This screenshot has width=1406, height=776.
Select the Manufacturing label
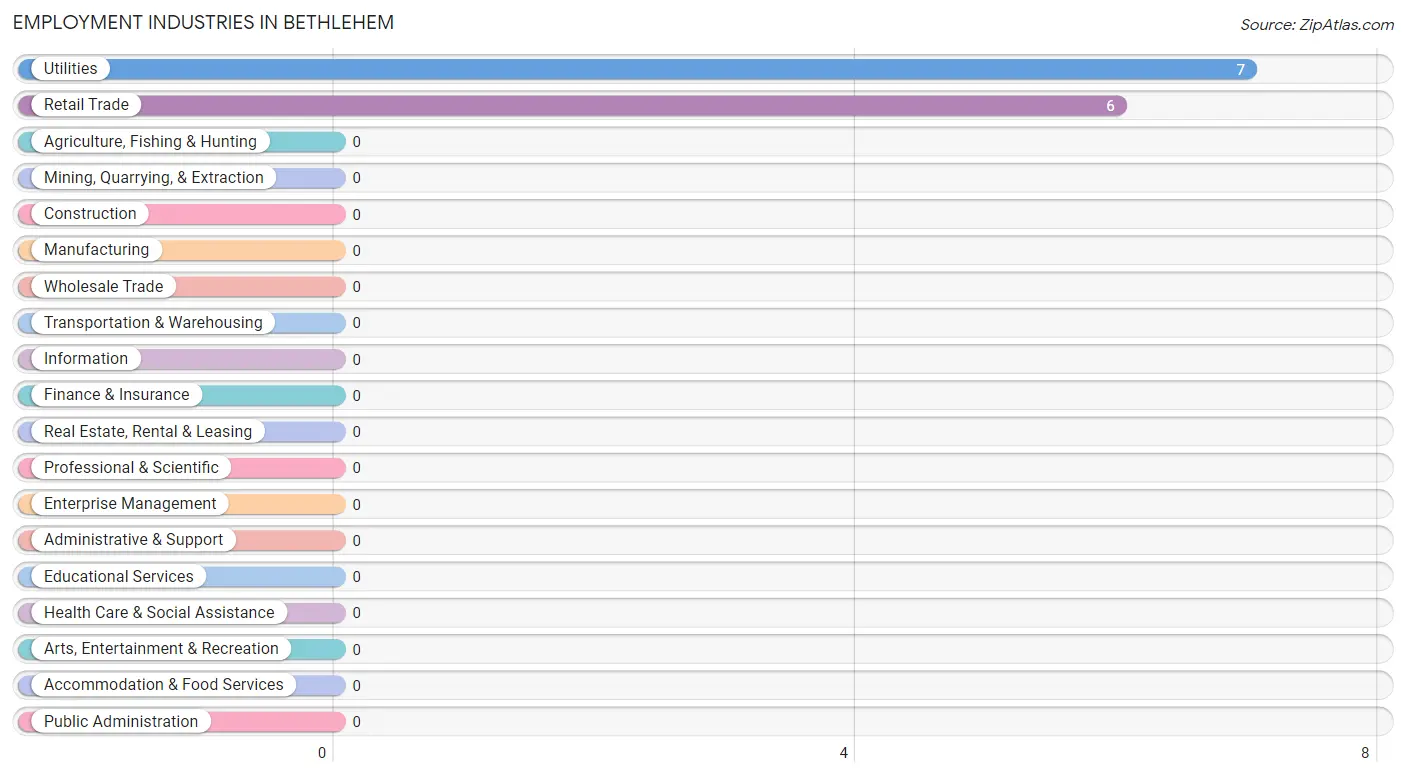pos(96,250)
